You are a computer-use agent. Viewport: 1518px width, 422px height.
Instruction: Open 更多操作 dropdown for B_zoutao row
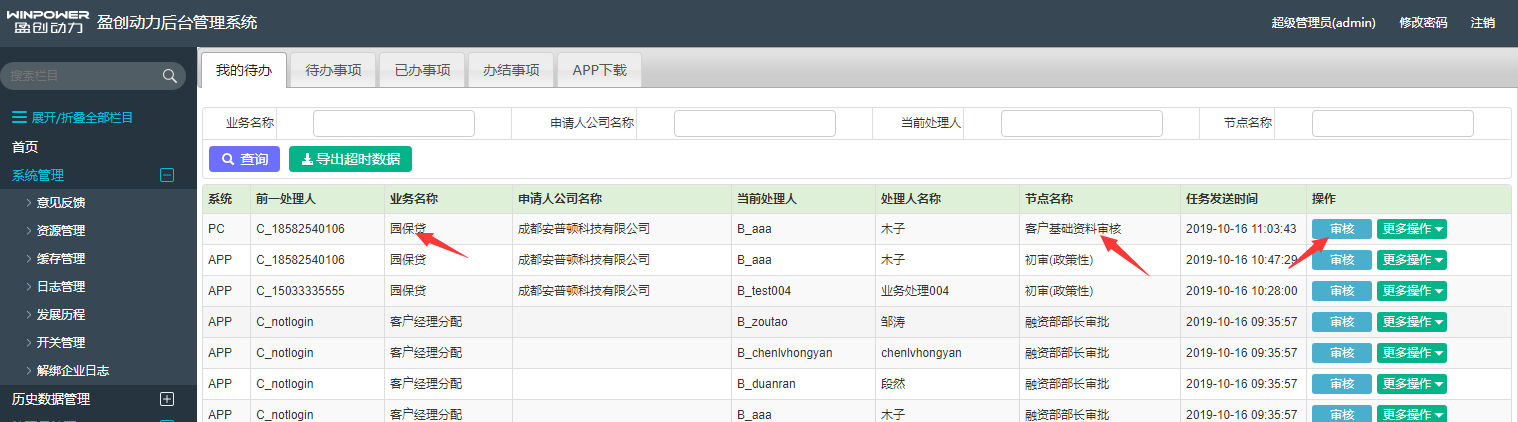(x=1411, y=322)
